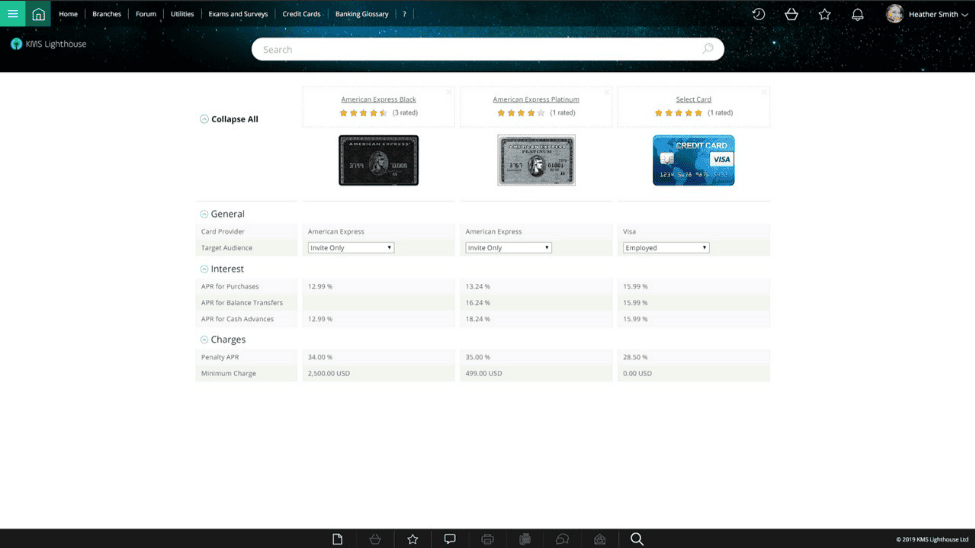Open the hamburger menu

coord(12,14)
